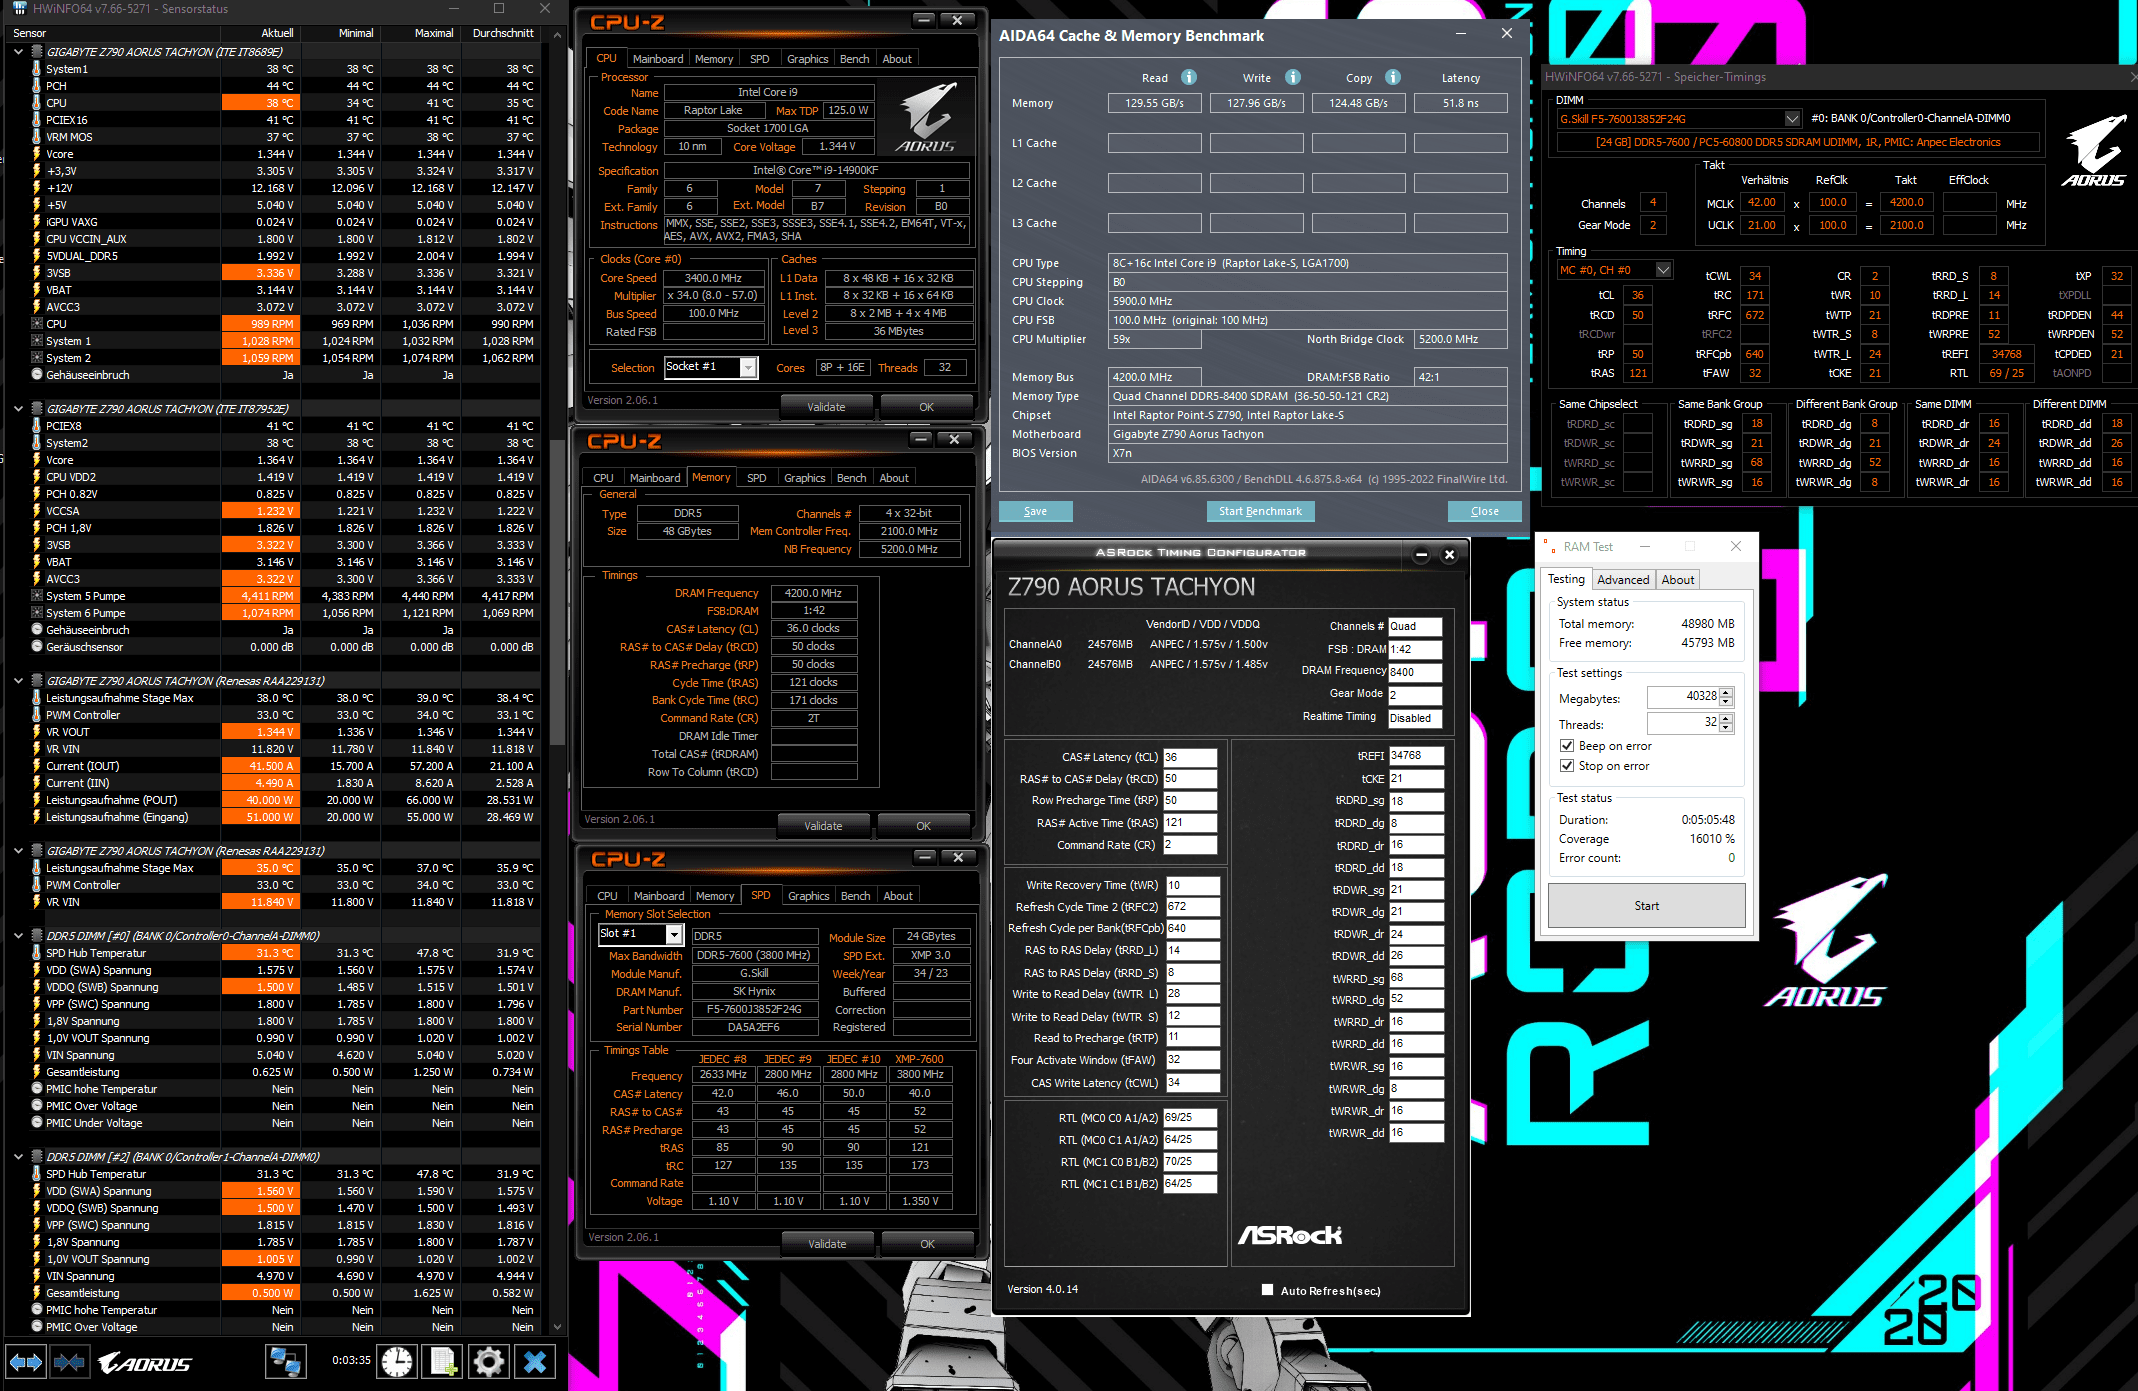Click Copy info icon in AIDA64
Viewport: 2138px width, 1391px height.
pos(1393,77)
